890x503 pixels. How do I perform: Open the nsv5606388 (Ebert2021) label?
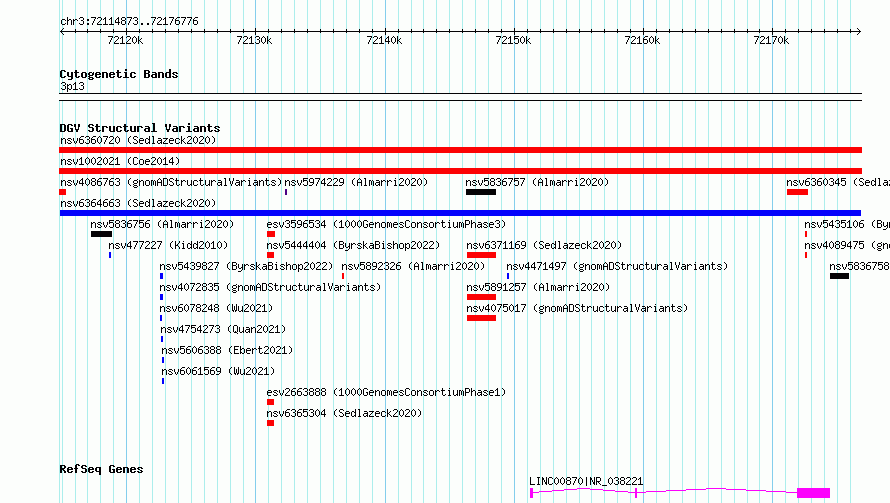(227, 350)
